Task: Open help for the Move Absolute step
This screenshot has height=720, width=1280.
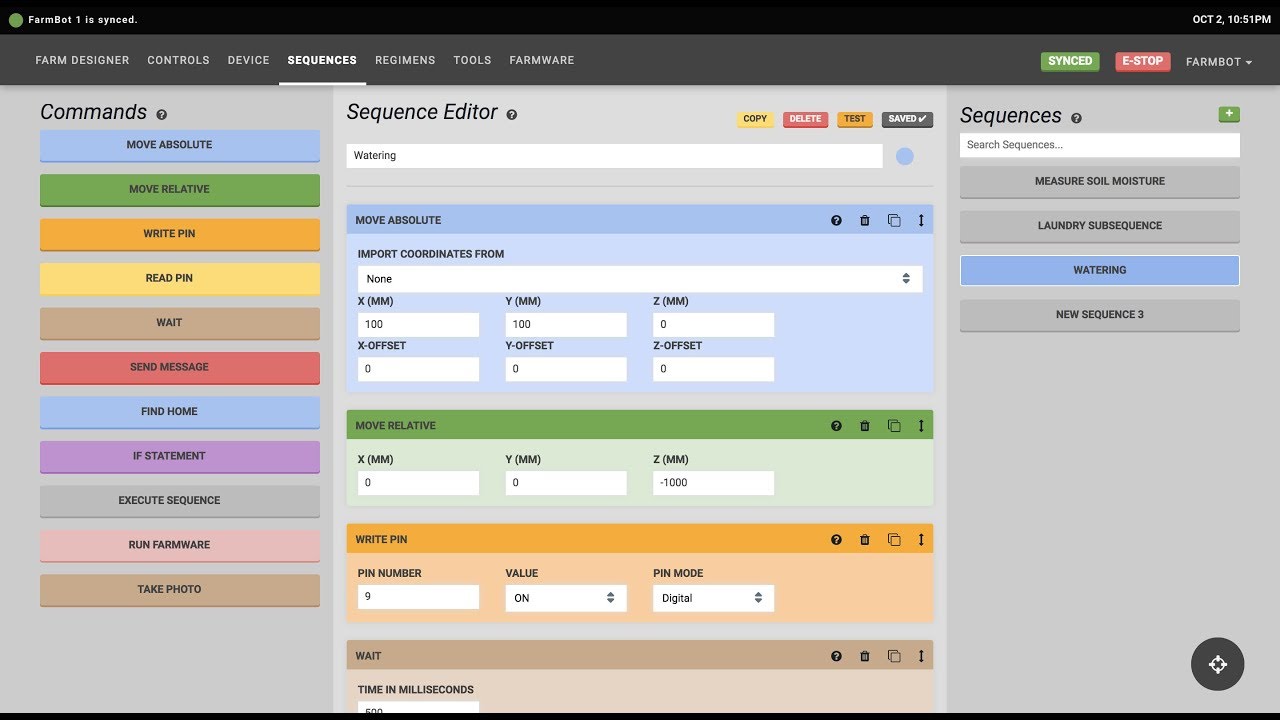Action: point(836,220)
